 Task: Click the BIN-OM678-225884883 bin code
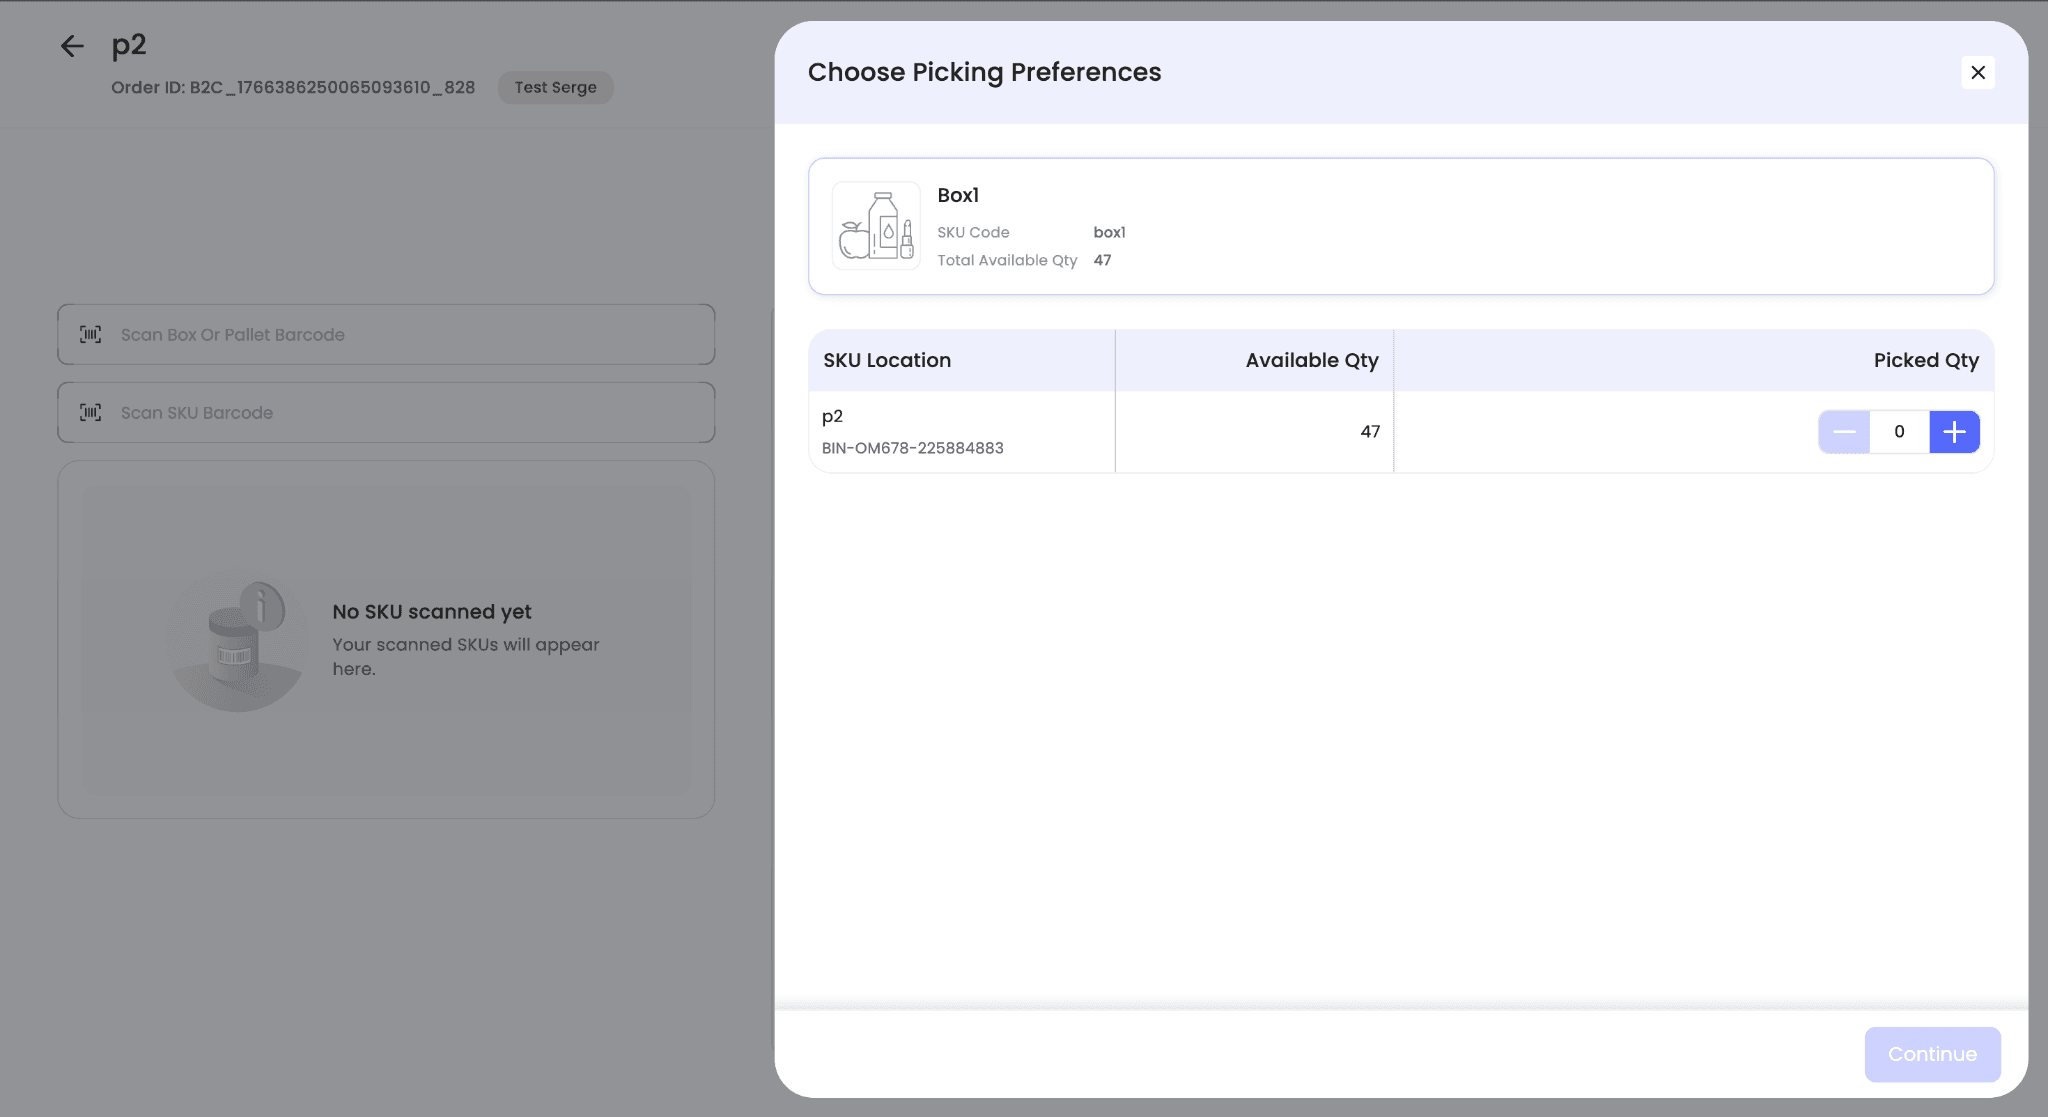912,448
